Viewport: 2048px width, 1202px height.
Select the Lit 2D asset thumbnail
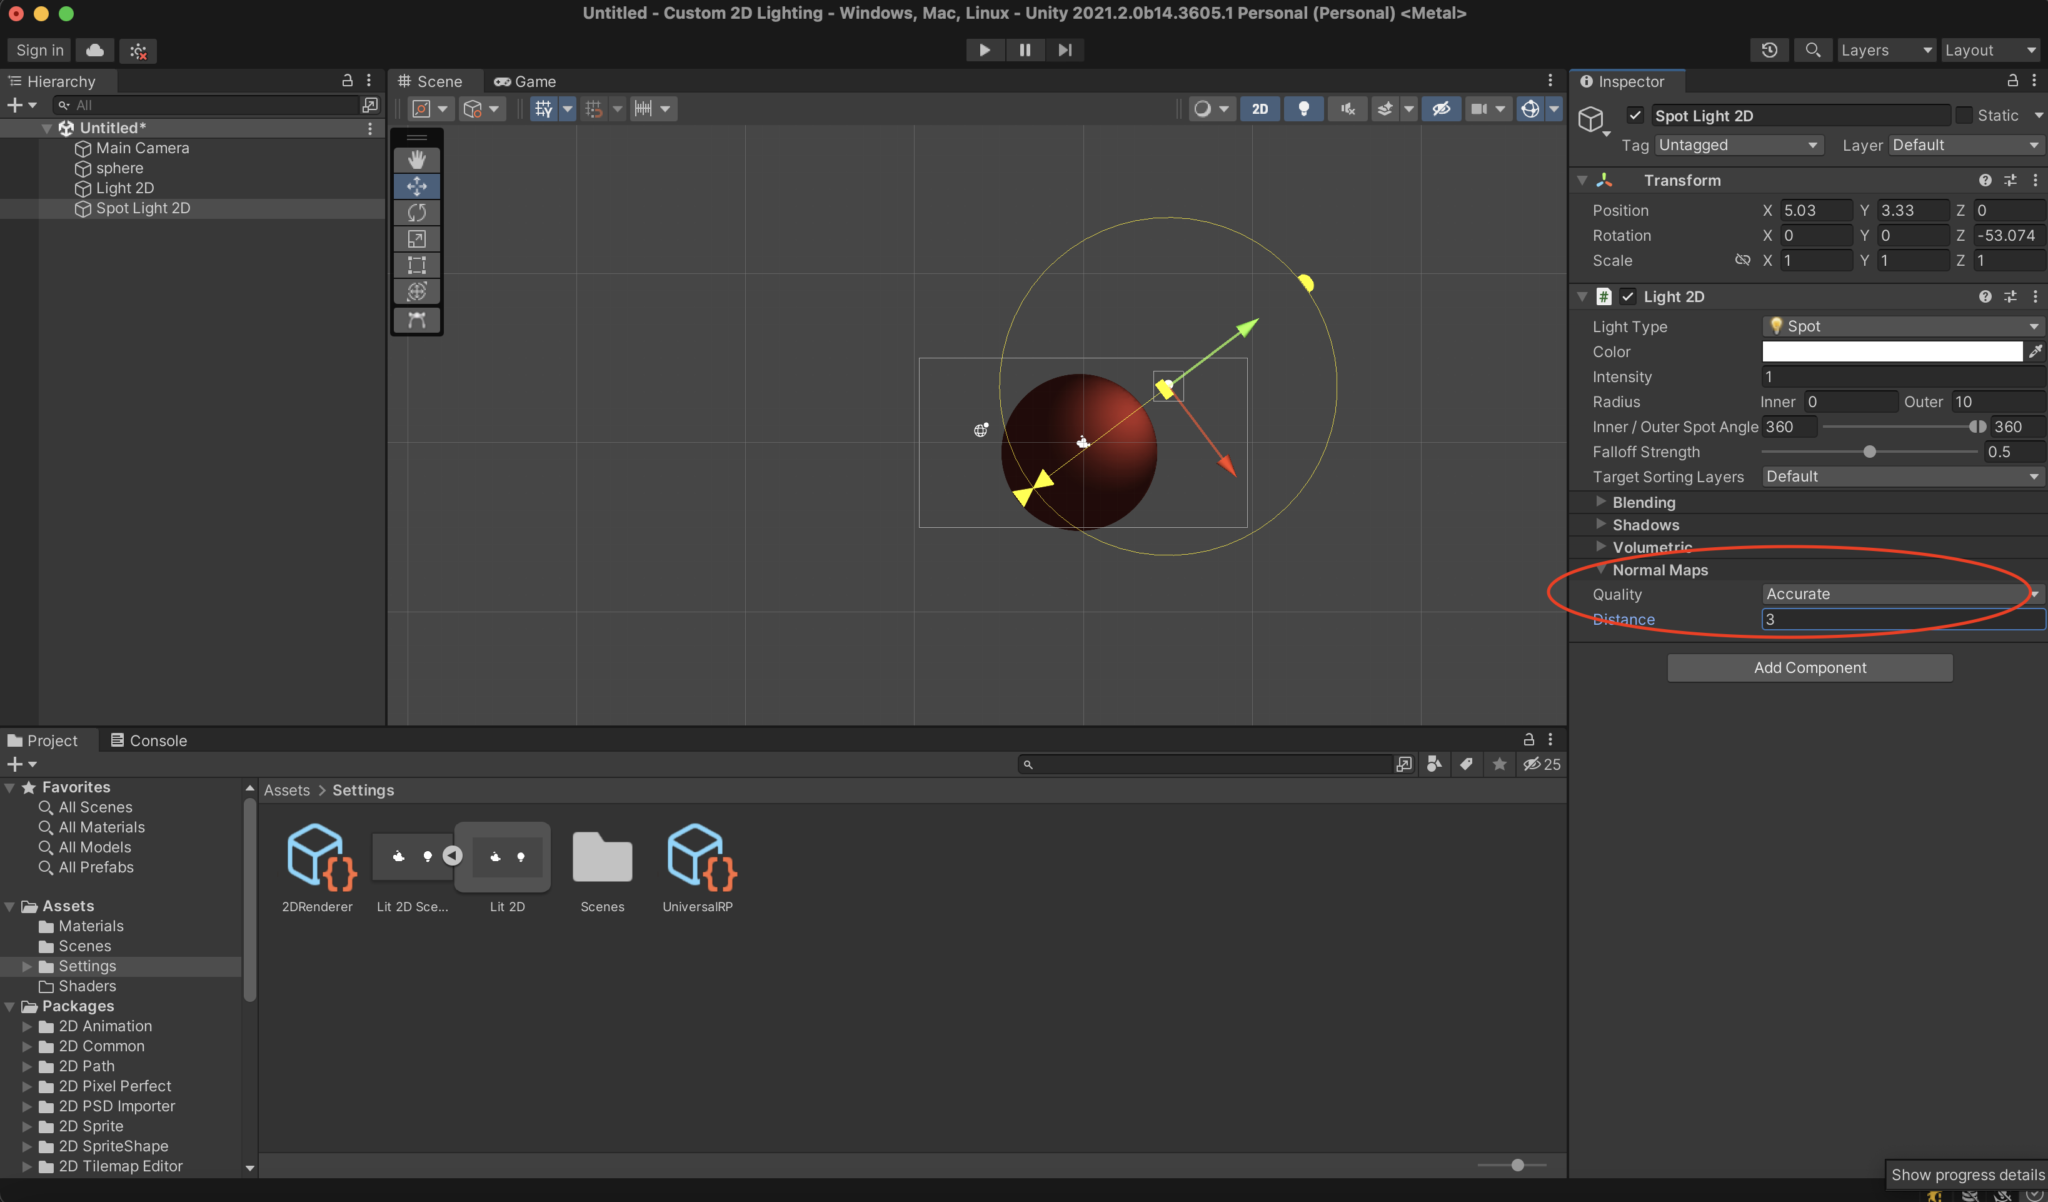(504, 856)
